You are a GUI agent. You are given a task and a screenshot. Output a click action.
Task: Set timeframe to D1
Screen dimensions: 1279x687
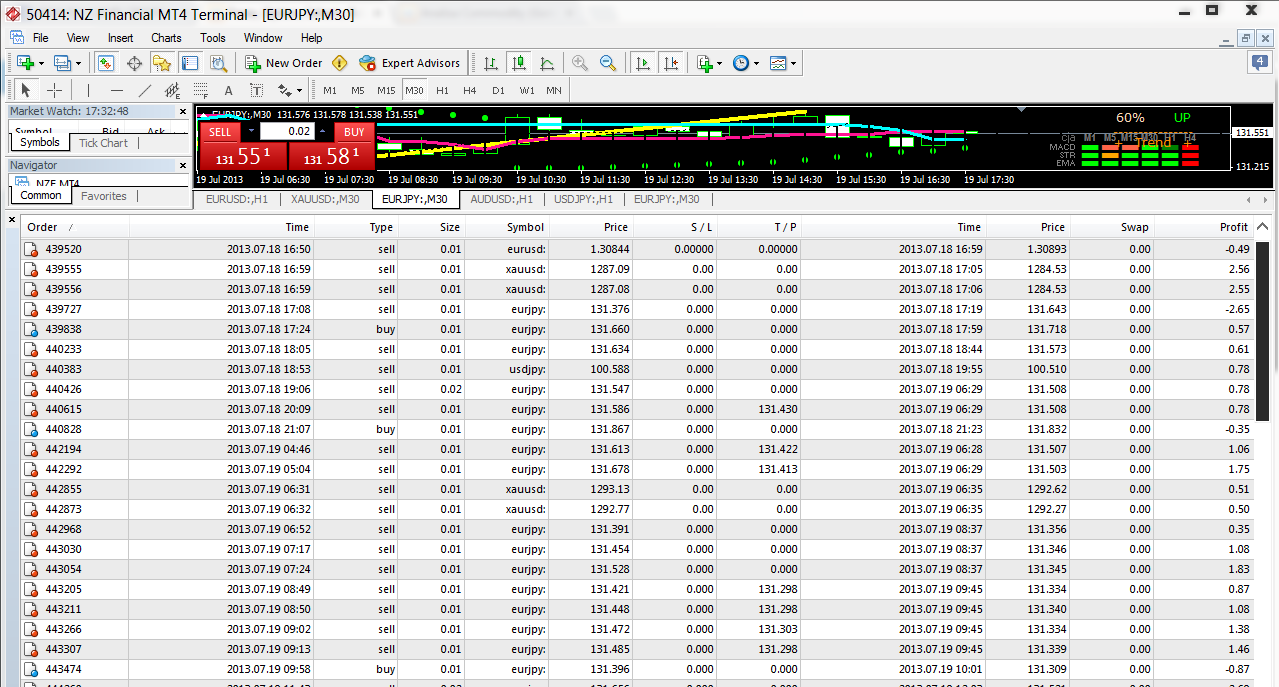pos(498,90)
